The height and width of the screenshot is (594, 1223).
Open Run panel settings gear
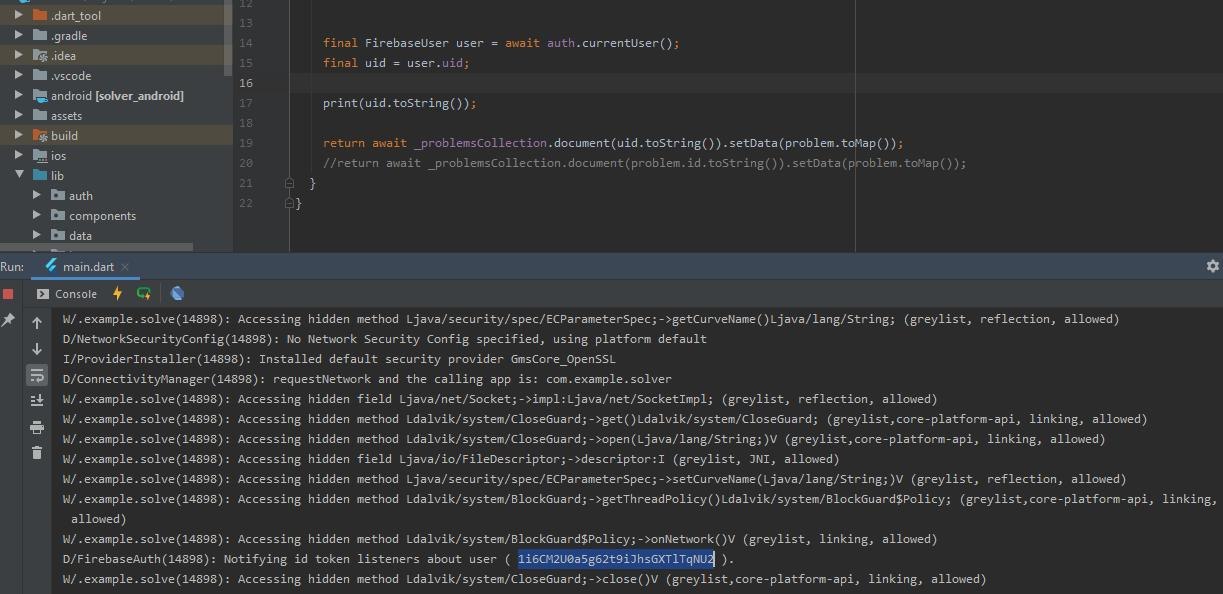[1212, 266]
